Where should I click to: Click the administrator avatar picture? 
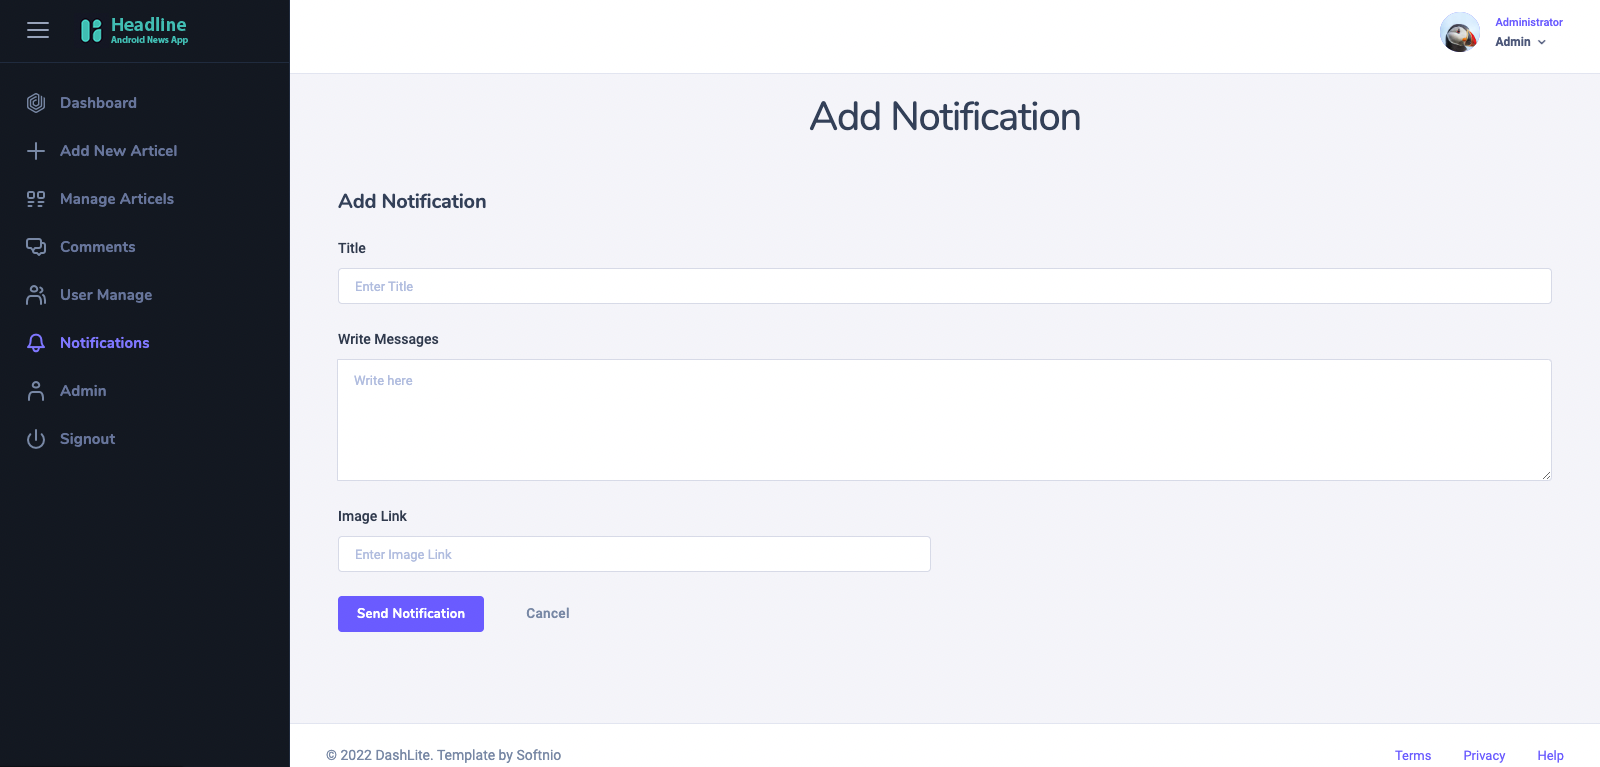click(x=1460, y=32)
